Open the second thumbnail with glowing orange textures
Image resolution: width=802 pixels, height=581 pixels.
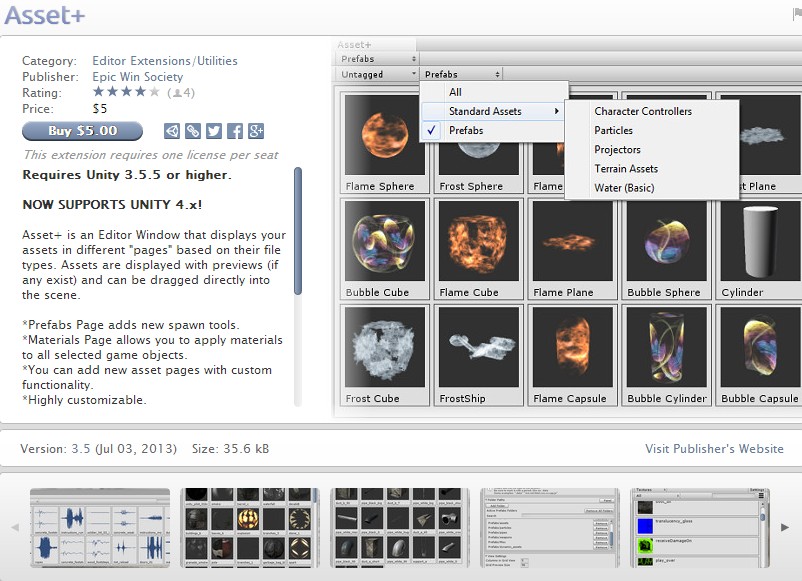pos(250,528)
